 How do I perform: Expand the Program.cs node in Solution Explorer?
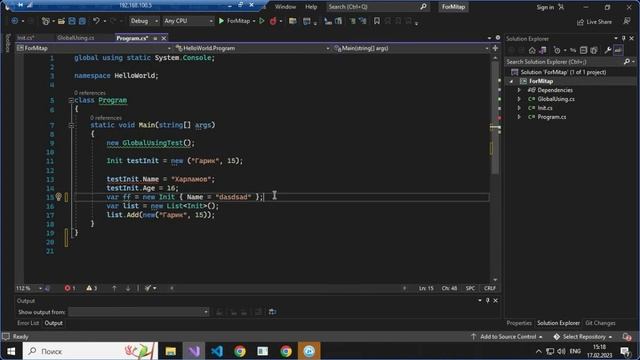(x=519, y=117)
